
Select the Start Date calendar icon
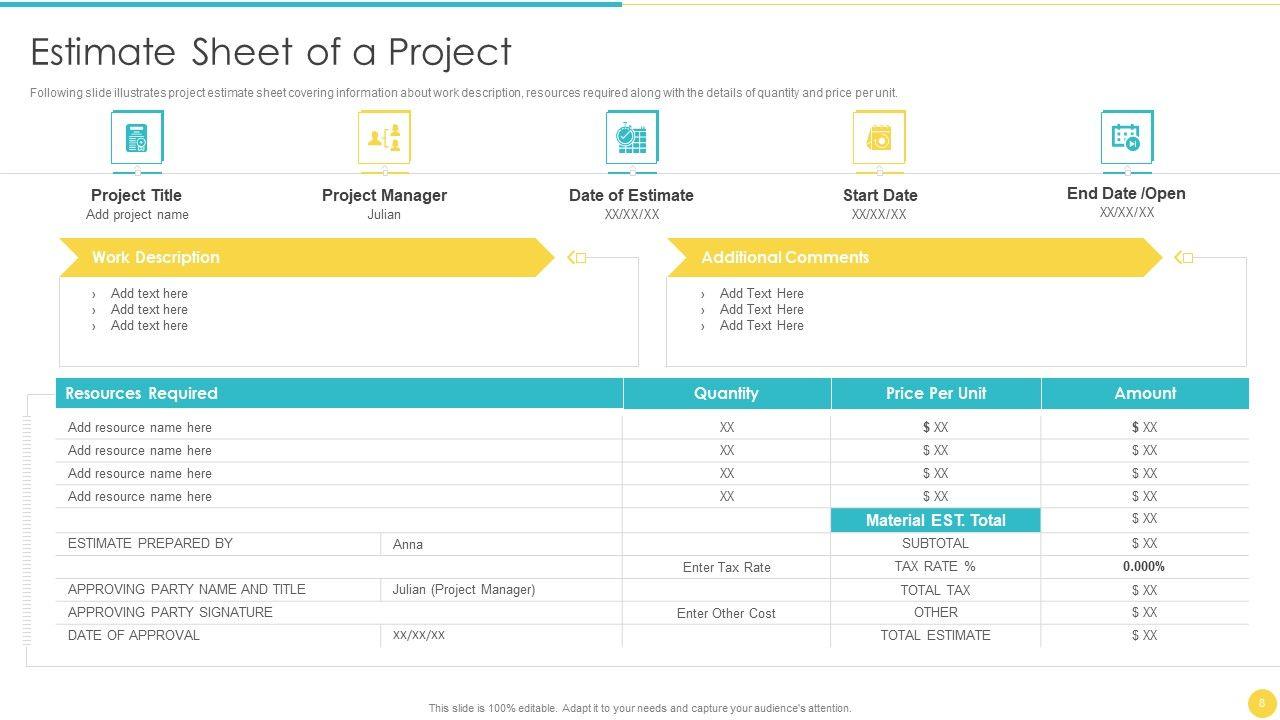tap(879, 137)
